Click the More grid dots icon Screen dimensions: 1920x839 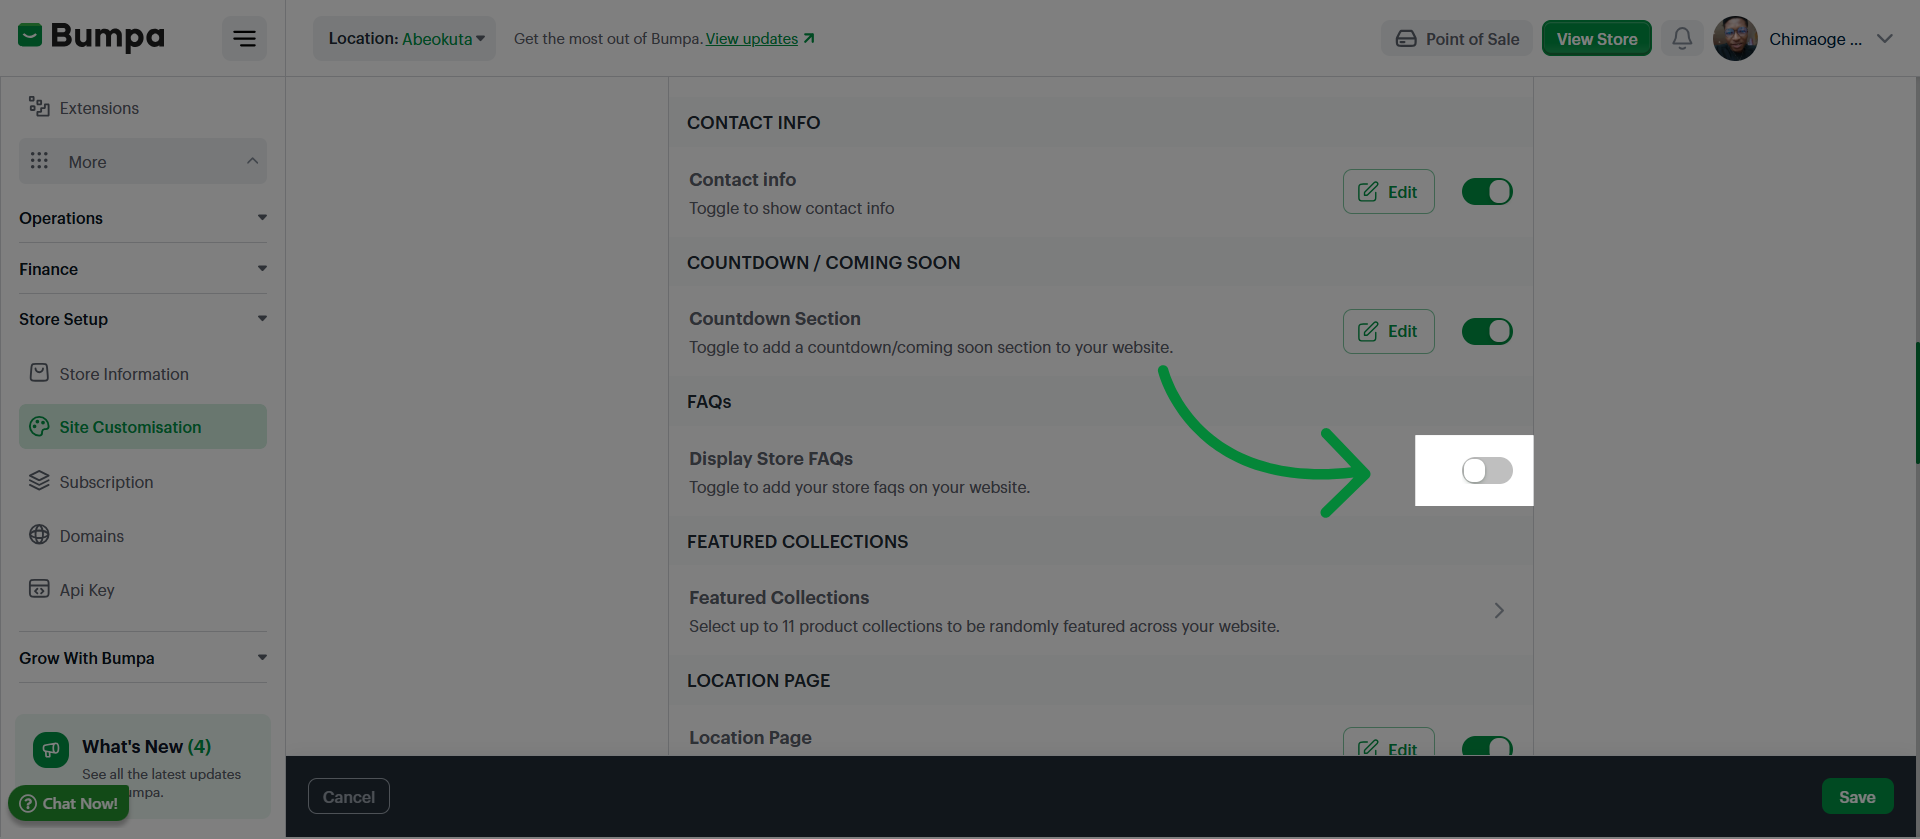coord(39,161)
